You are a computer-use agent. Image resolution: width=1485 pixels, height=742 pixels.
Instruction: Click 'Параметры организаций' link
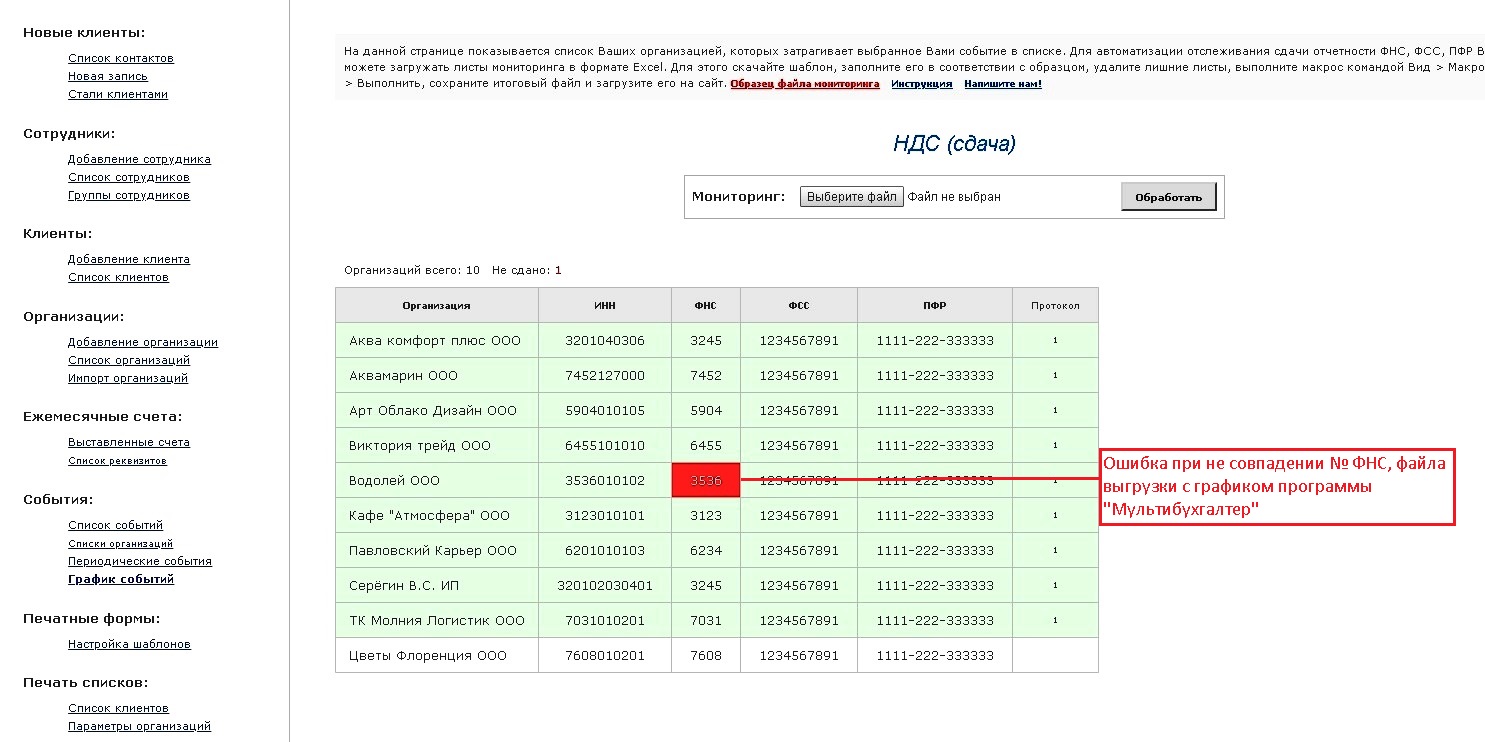pos(139,726)
